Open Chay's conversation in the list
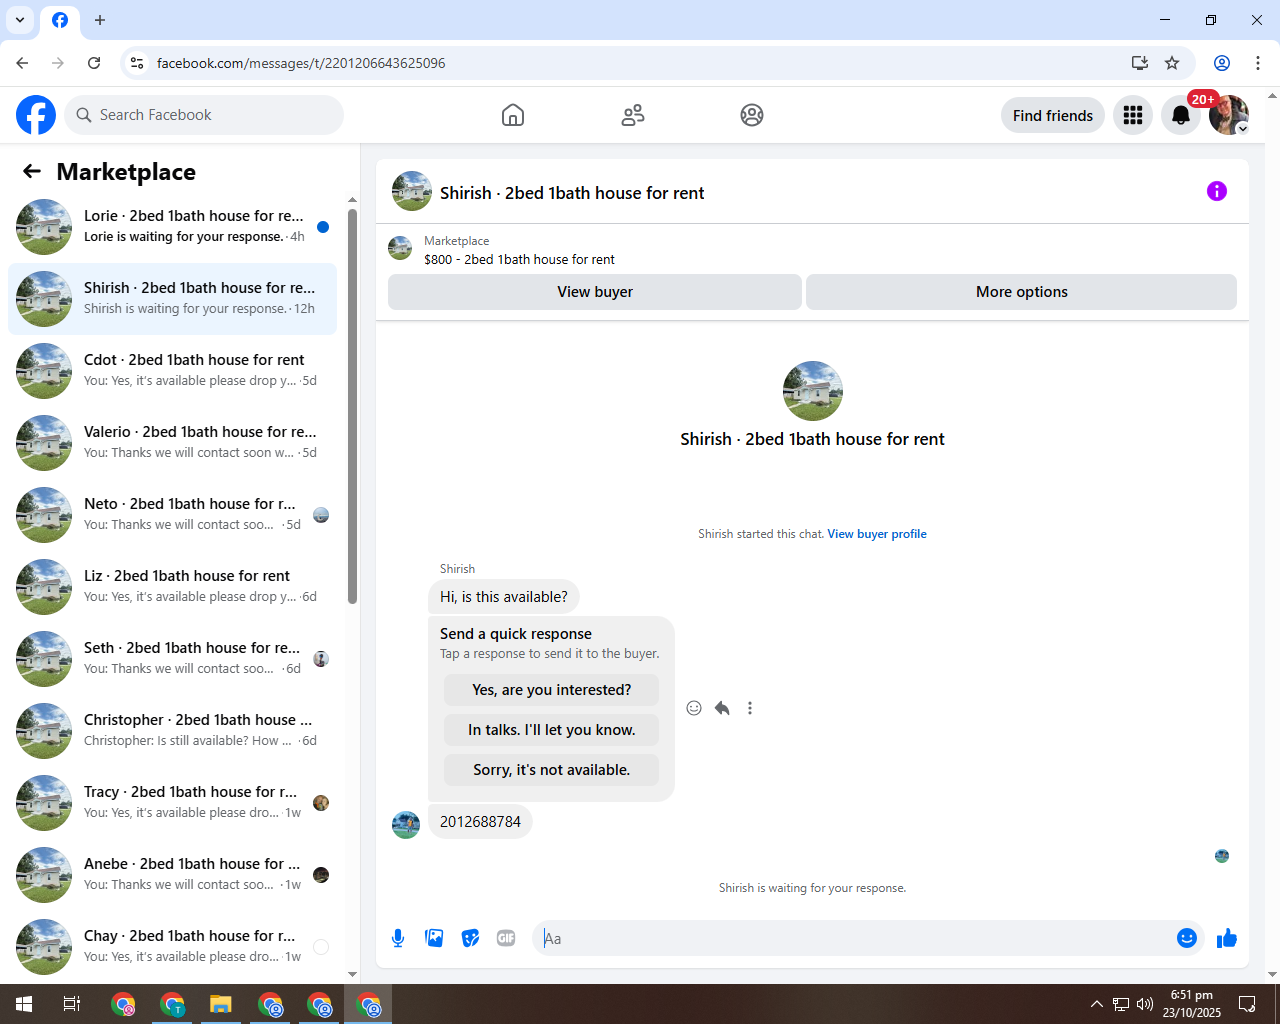This screenshot has width=1280, height=1024. (x=172, y=947)
